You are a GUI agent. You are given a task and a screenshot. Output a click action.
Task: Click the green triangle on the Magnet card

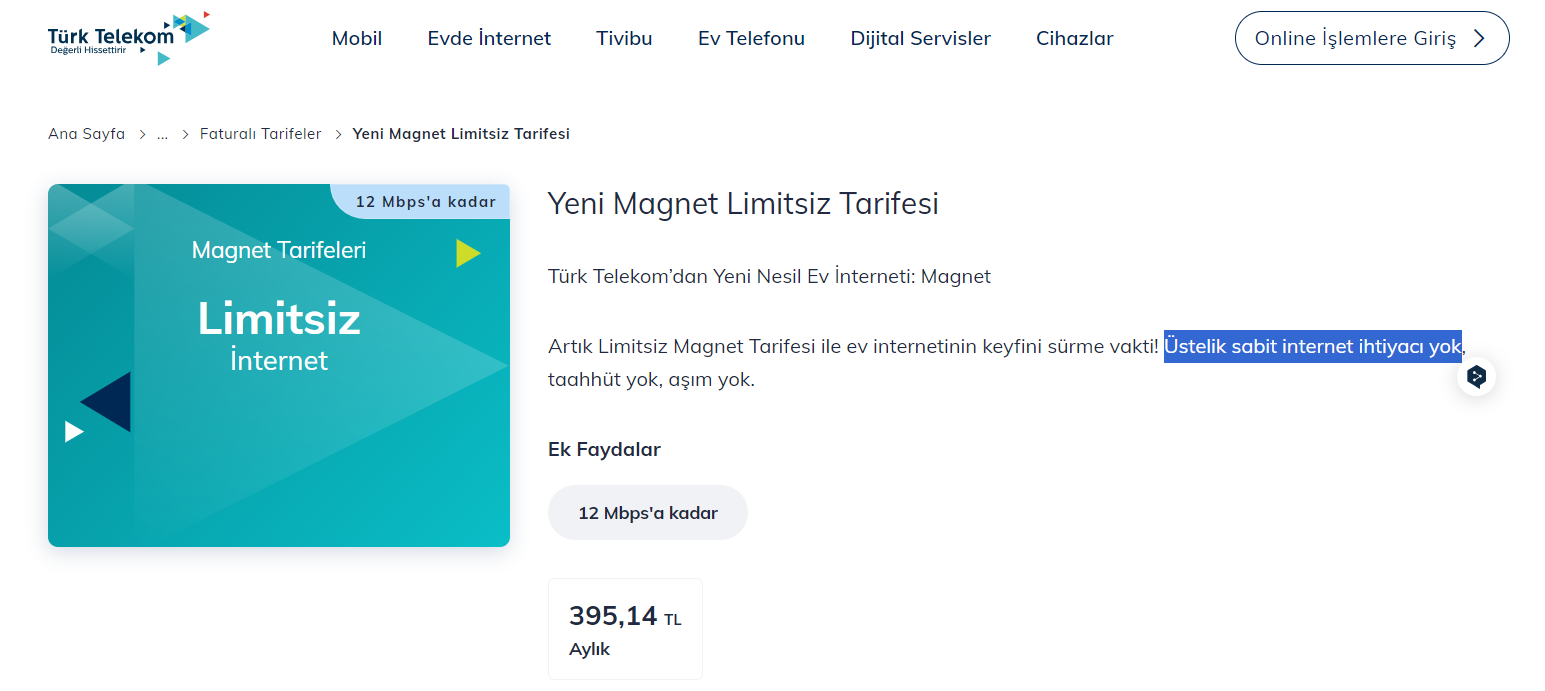467,253
